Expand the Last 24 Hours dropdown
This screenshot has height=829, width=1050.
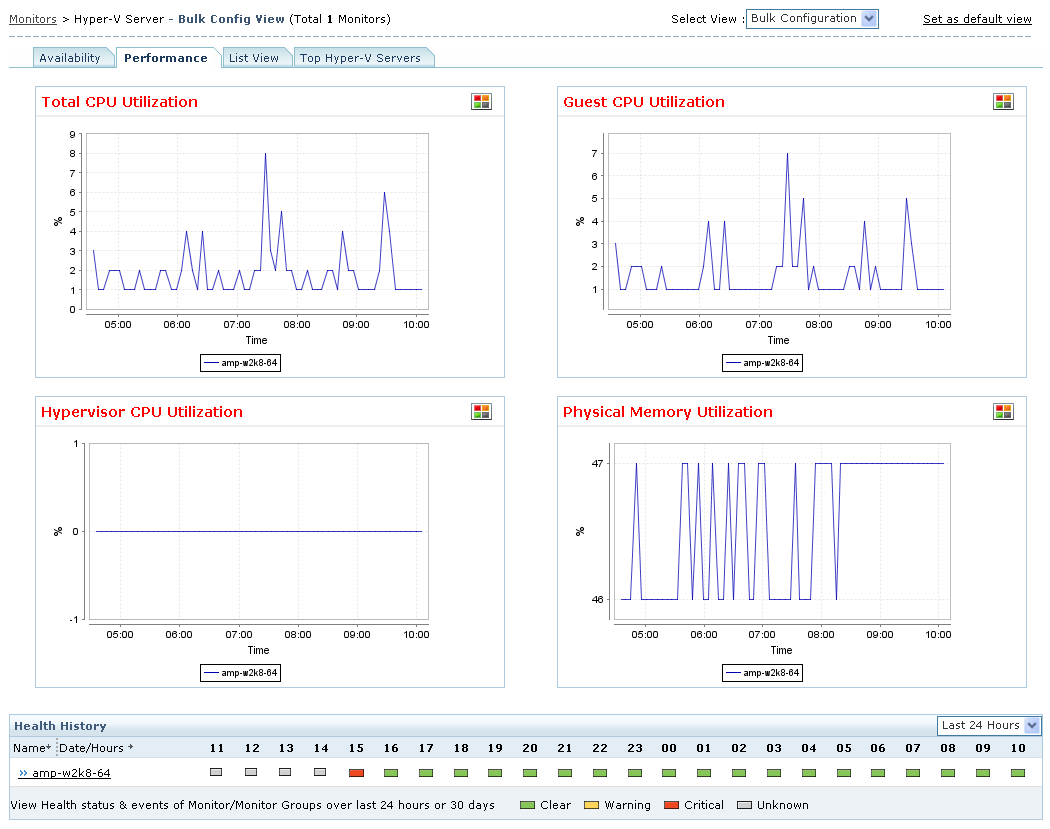tap(988, 725)
